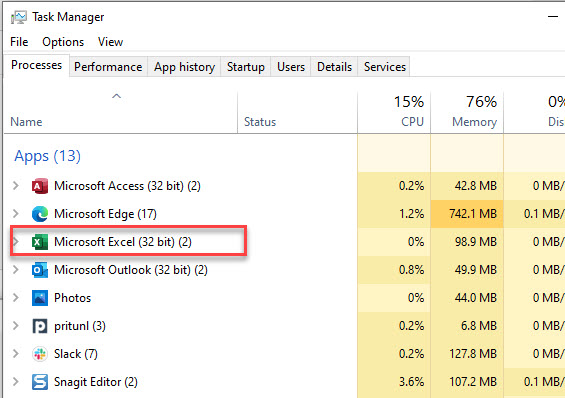Select the Photos row name text
Screen dimensions: 565x398
click(x=72, y=298)
